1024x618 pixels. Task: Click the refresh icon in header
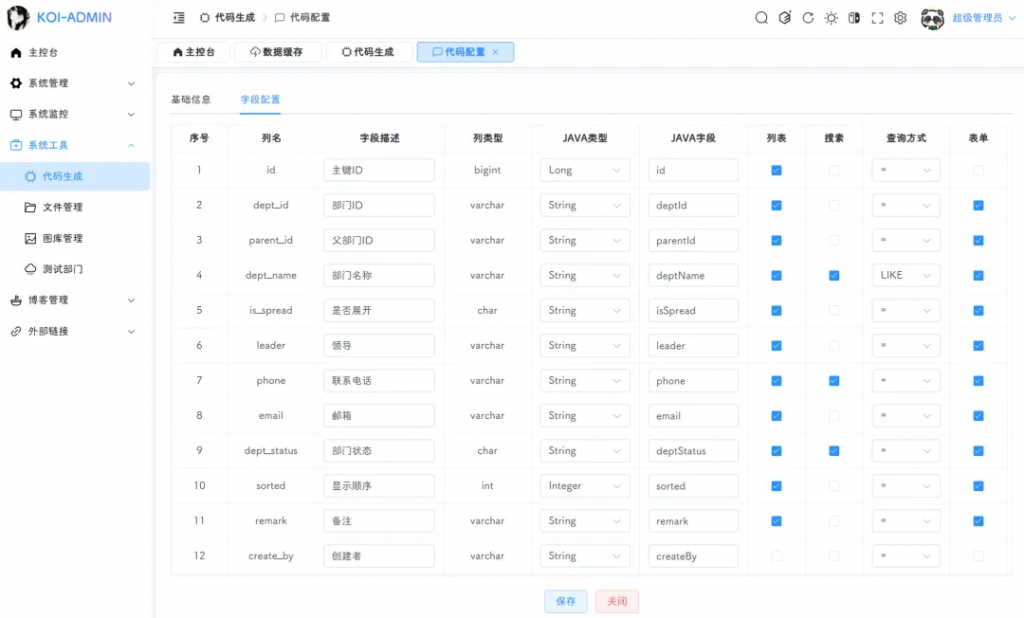point(808,18)
